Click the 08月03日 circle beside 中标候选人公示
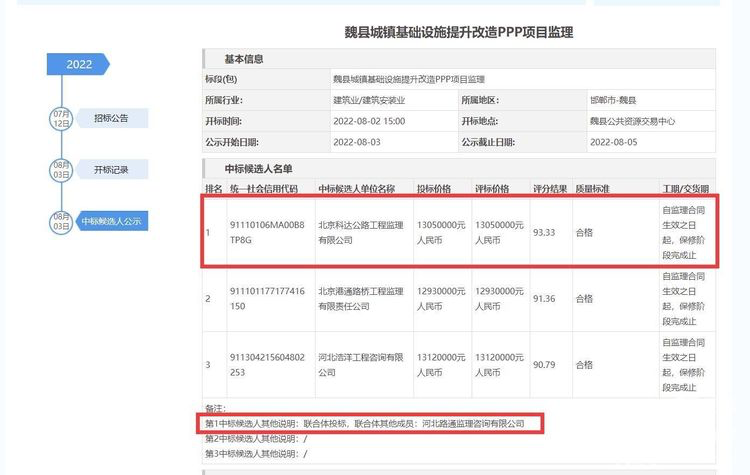The height and width of the screenshot is (475, 750). coord(61,221)
